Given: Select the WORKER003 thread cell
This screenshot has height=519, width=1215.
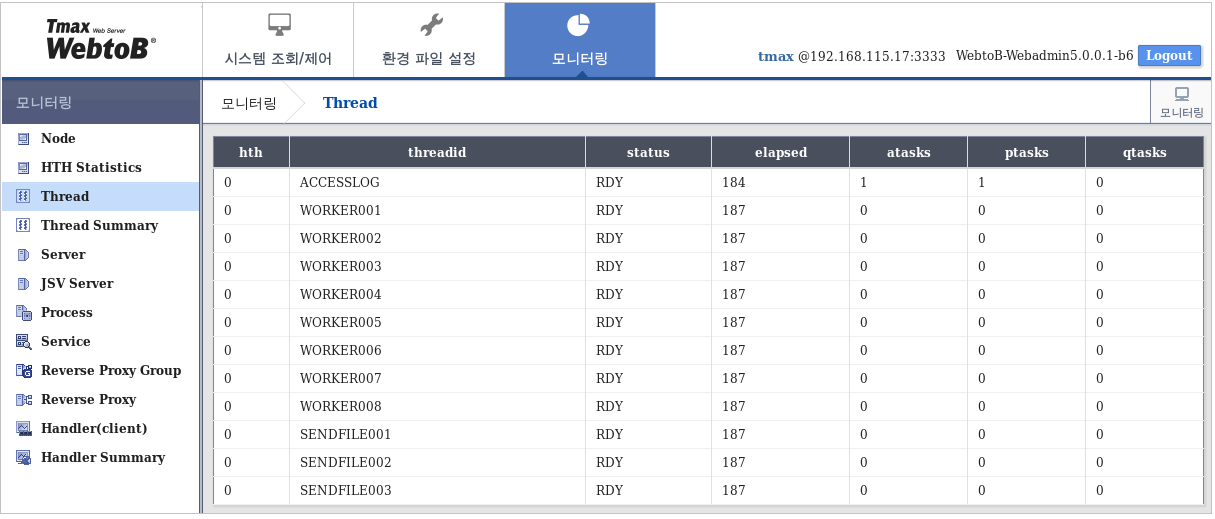Looking at the screenshot, I should (x=437, y=267).
